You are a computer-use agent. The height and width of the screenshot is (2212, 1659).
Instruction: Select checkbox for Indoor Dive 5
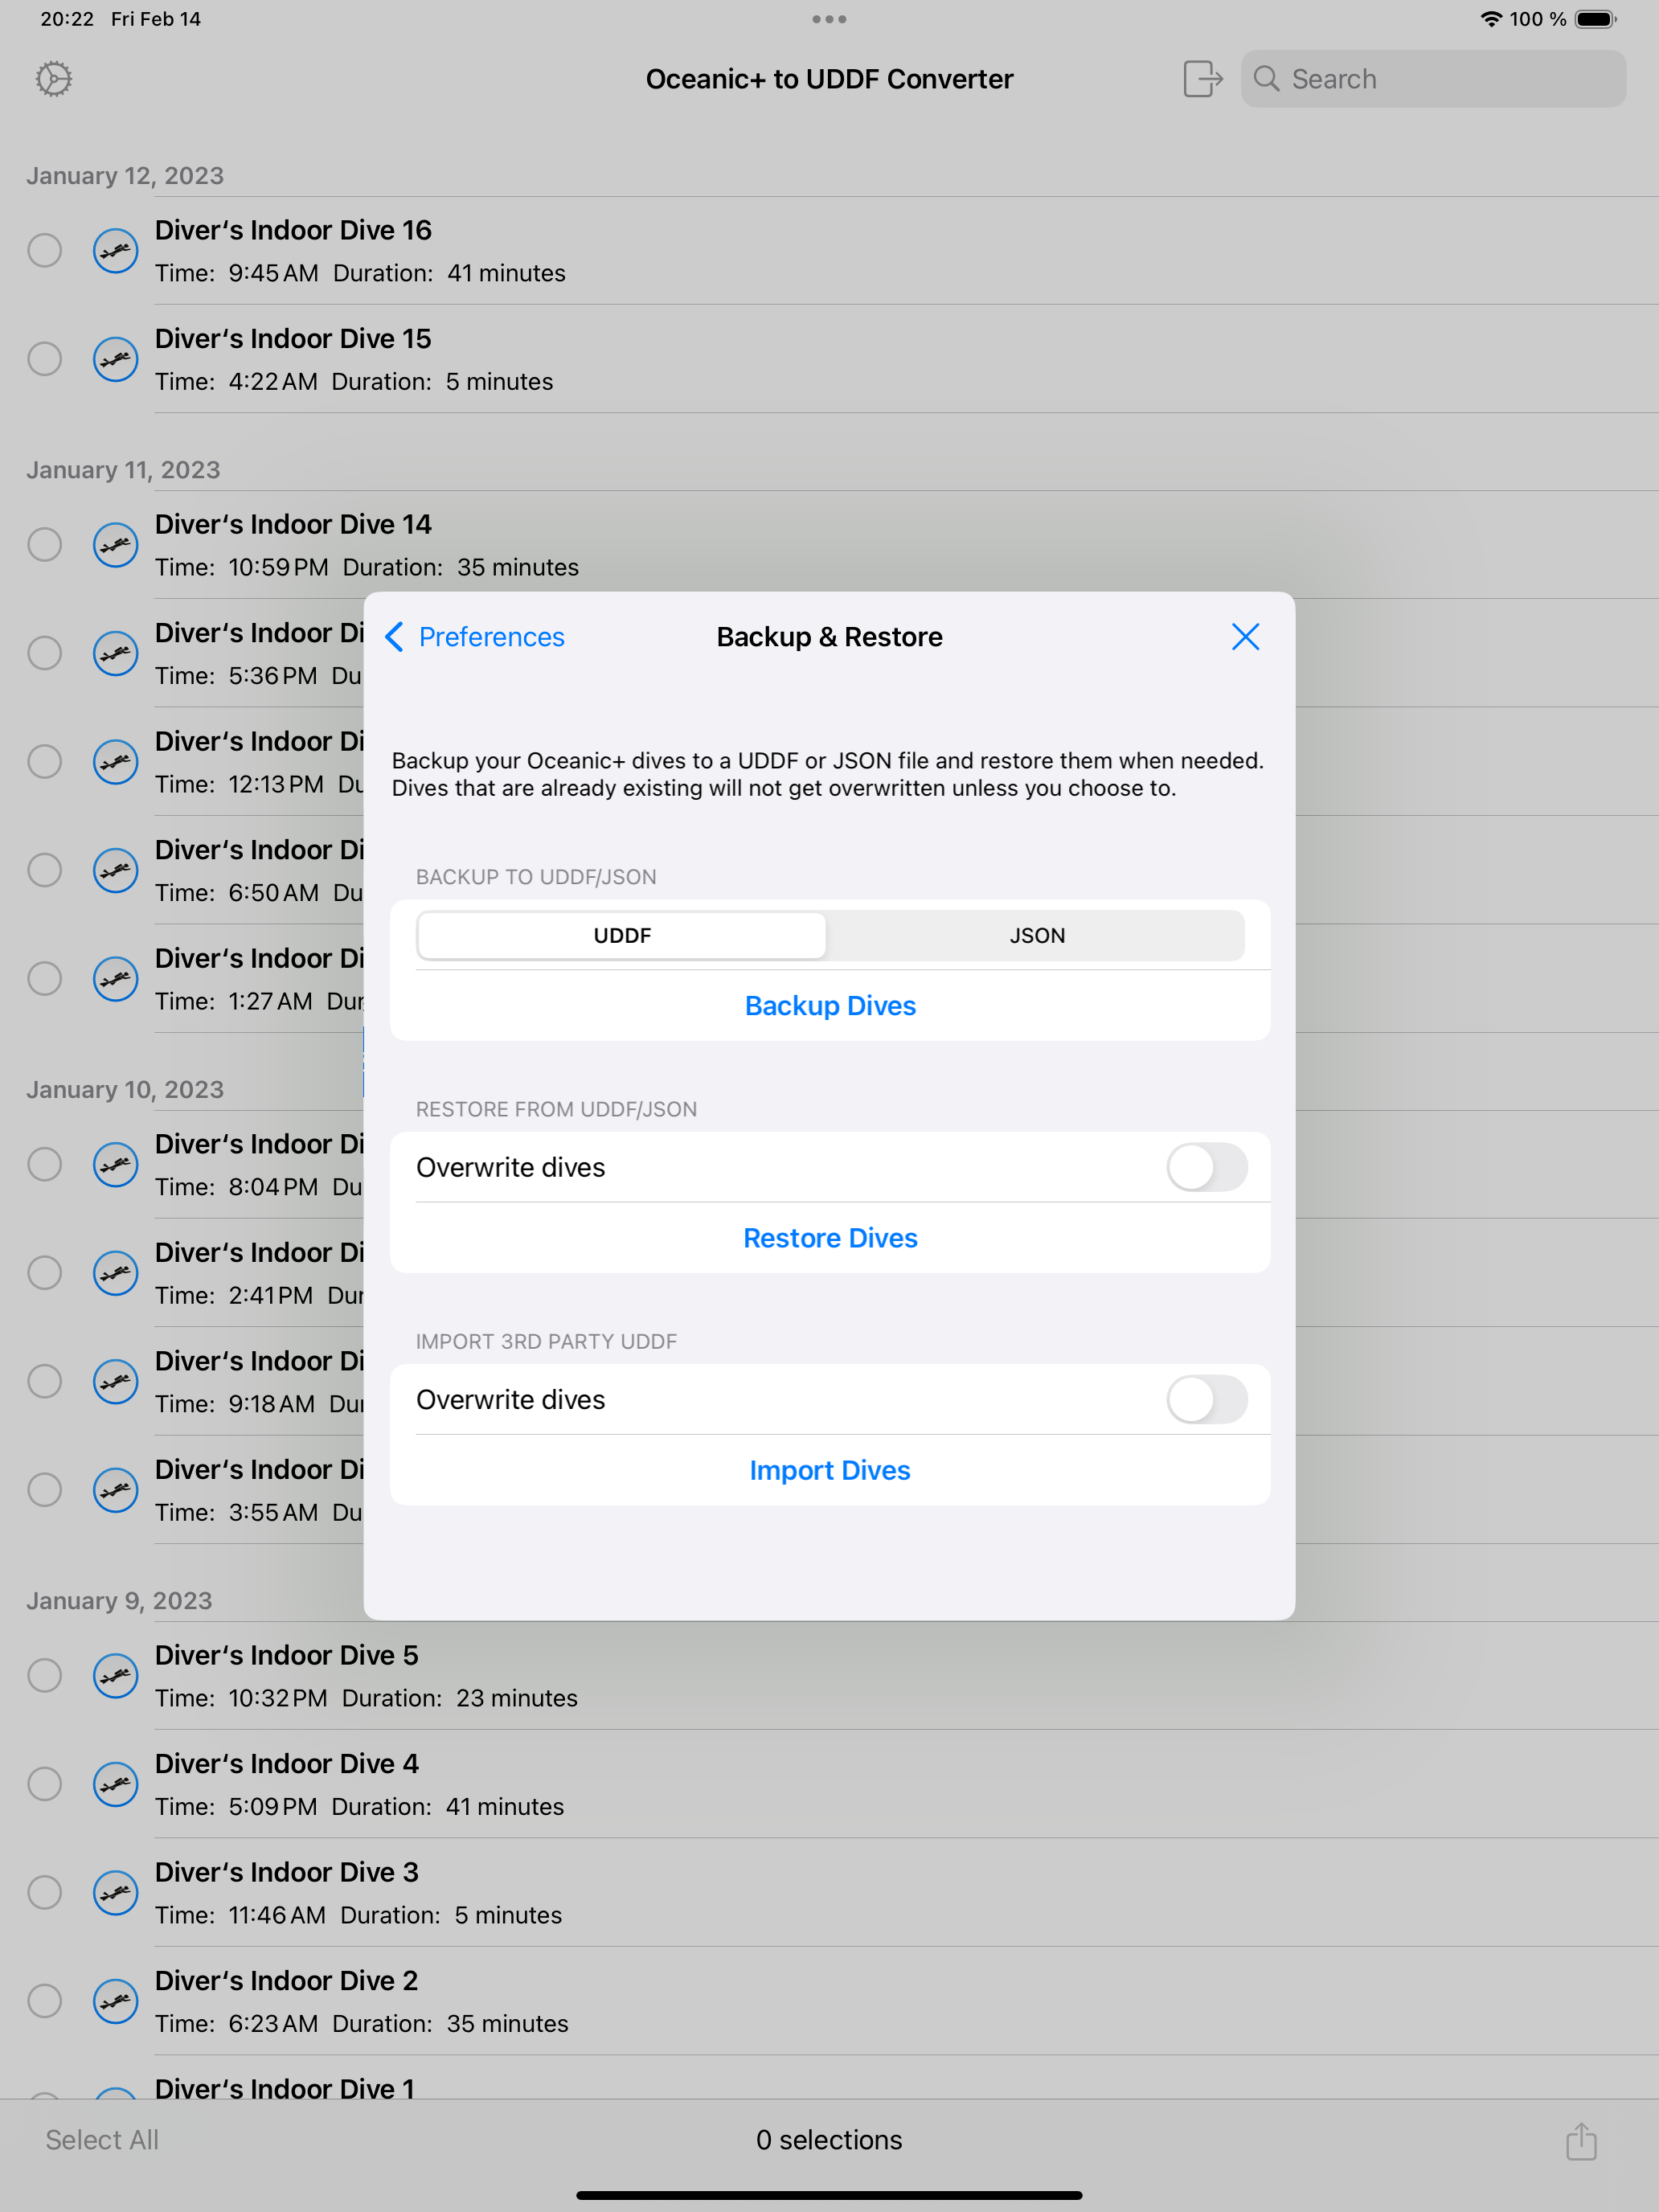click(44, 1676)
